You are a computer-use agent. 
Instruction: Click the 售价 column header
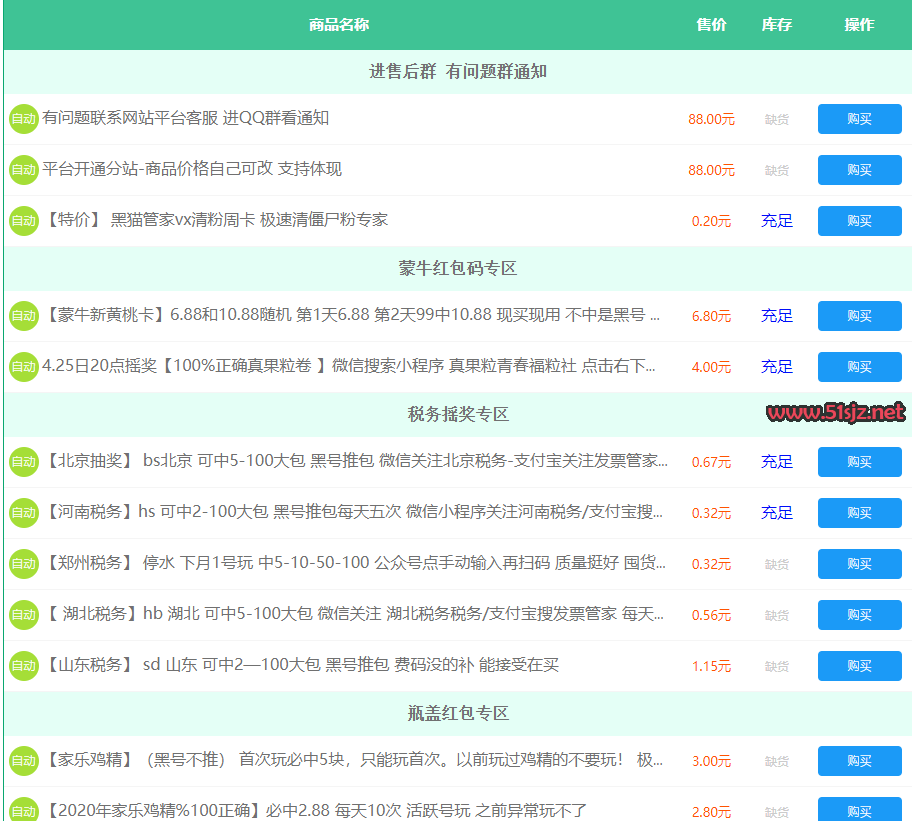pos(711,25)
